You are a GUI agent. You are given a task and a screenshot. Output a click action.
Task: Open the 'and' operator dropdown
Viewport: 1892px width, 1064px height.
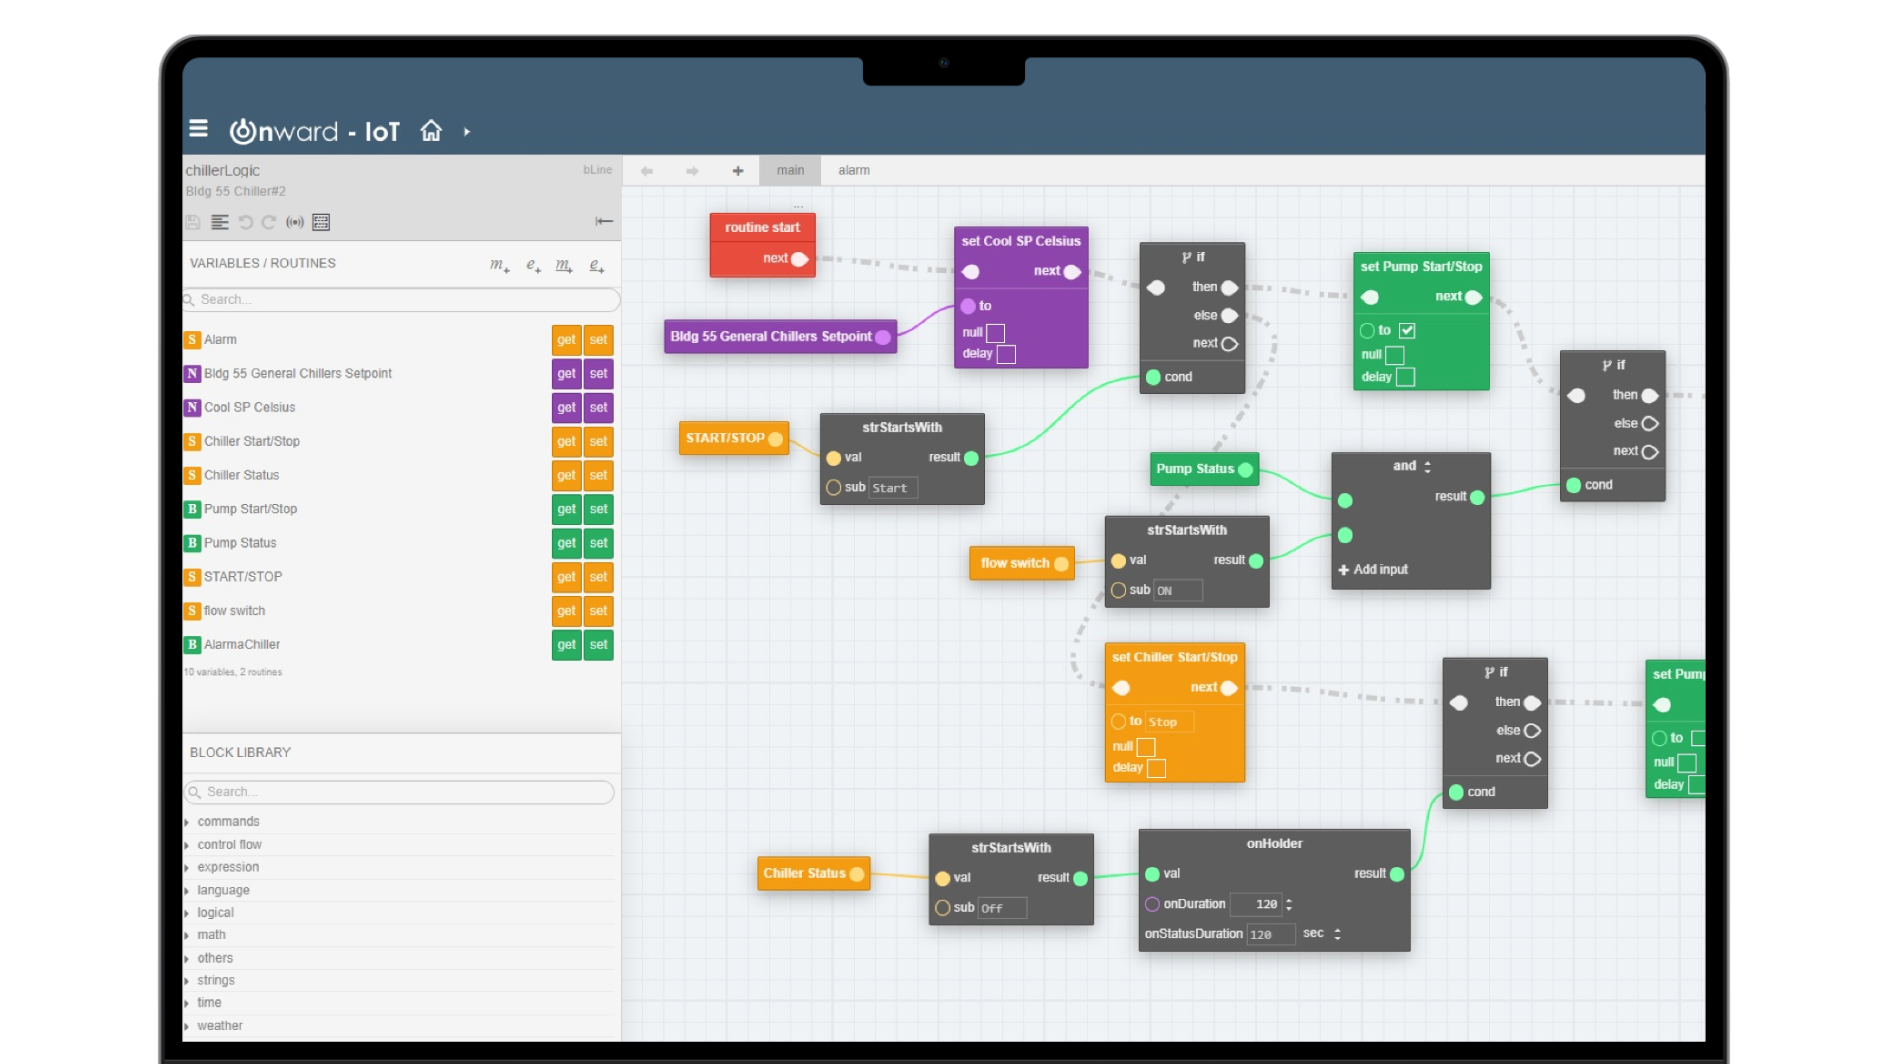point(1427,467)
